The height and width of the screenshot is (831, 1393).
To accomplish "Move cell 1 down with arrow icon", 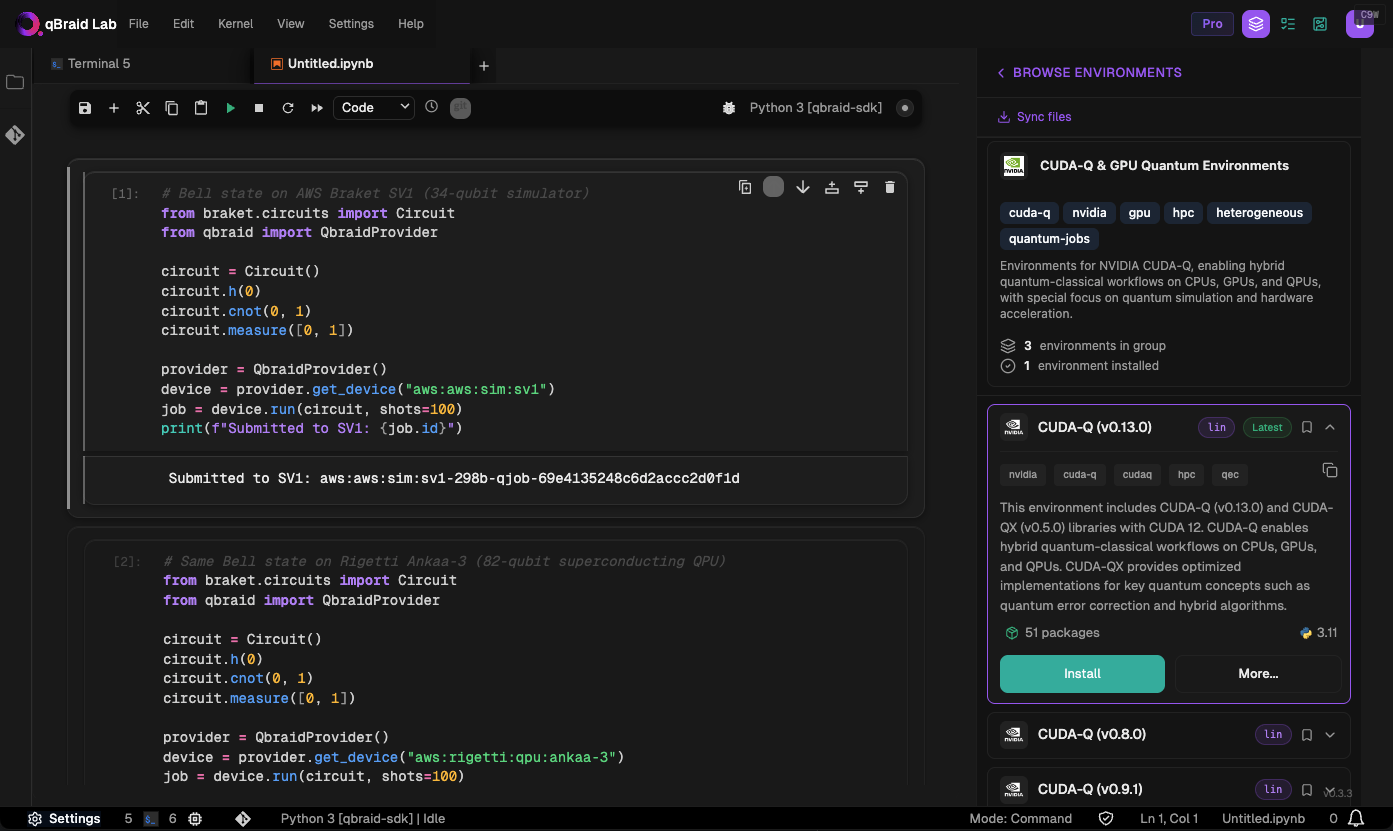I will 803,187.
